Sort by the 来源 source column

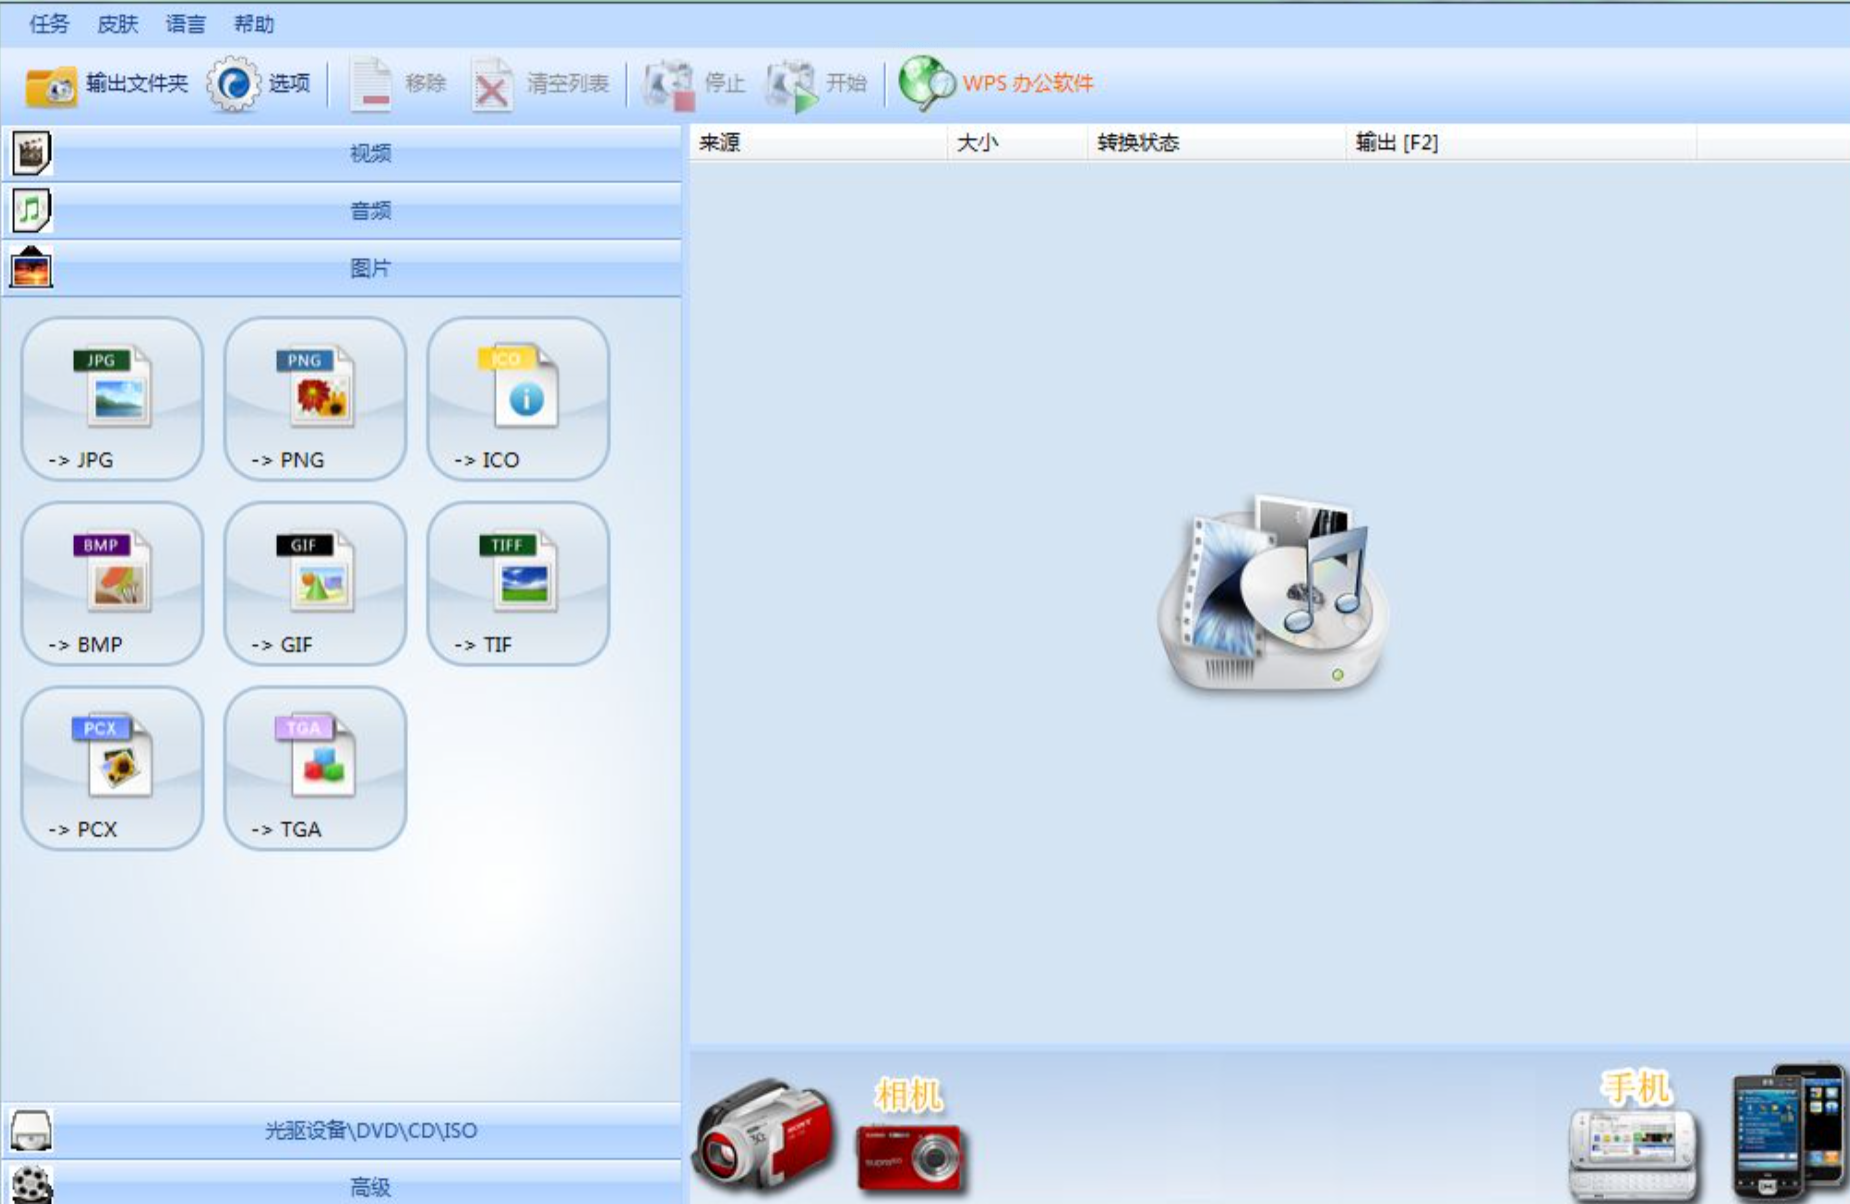pos(818,143)
